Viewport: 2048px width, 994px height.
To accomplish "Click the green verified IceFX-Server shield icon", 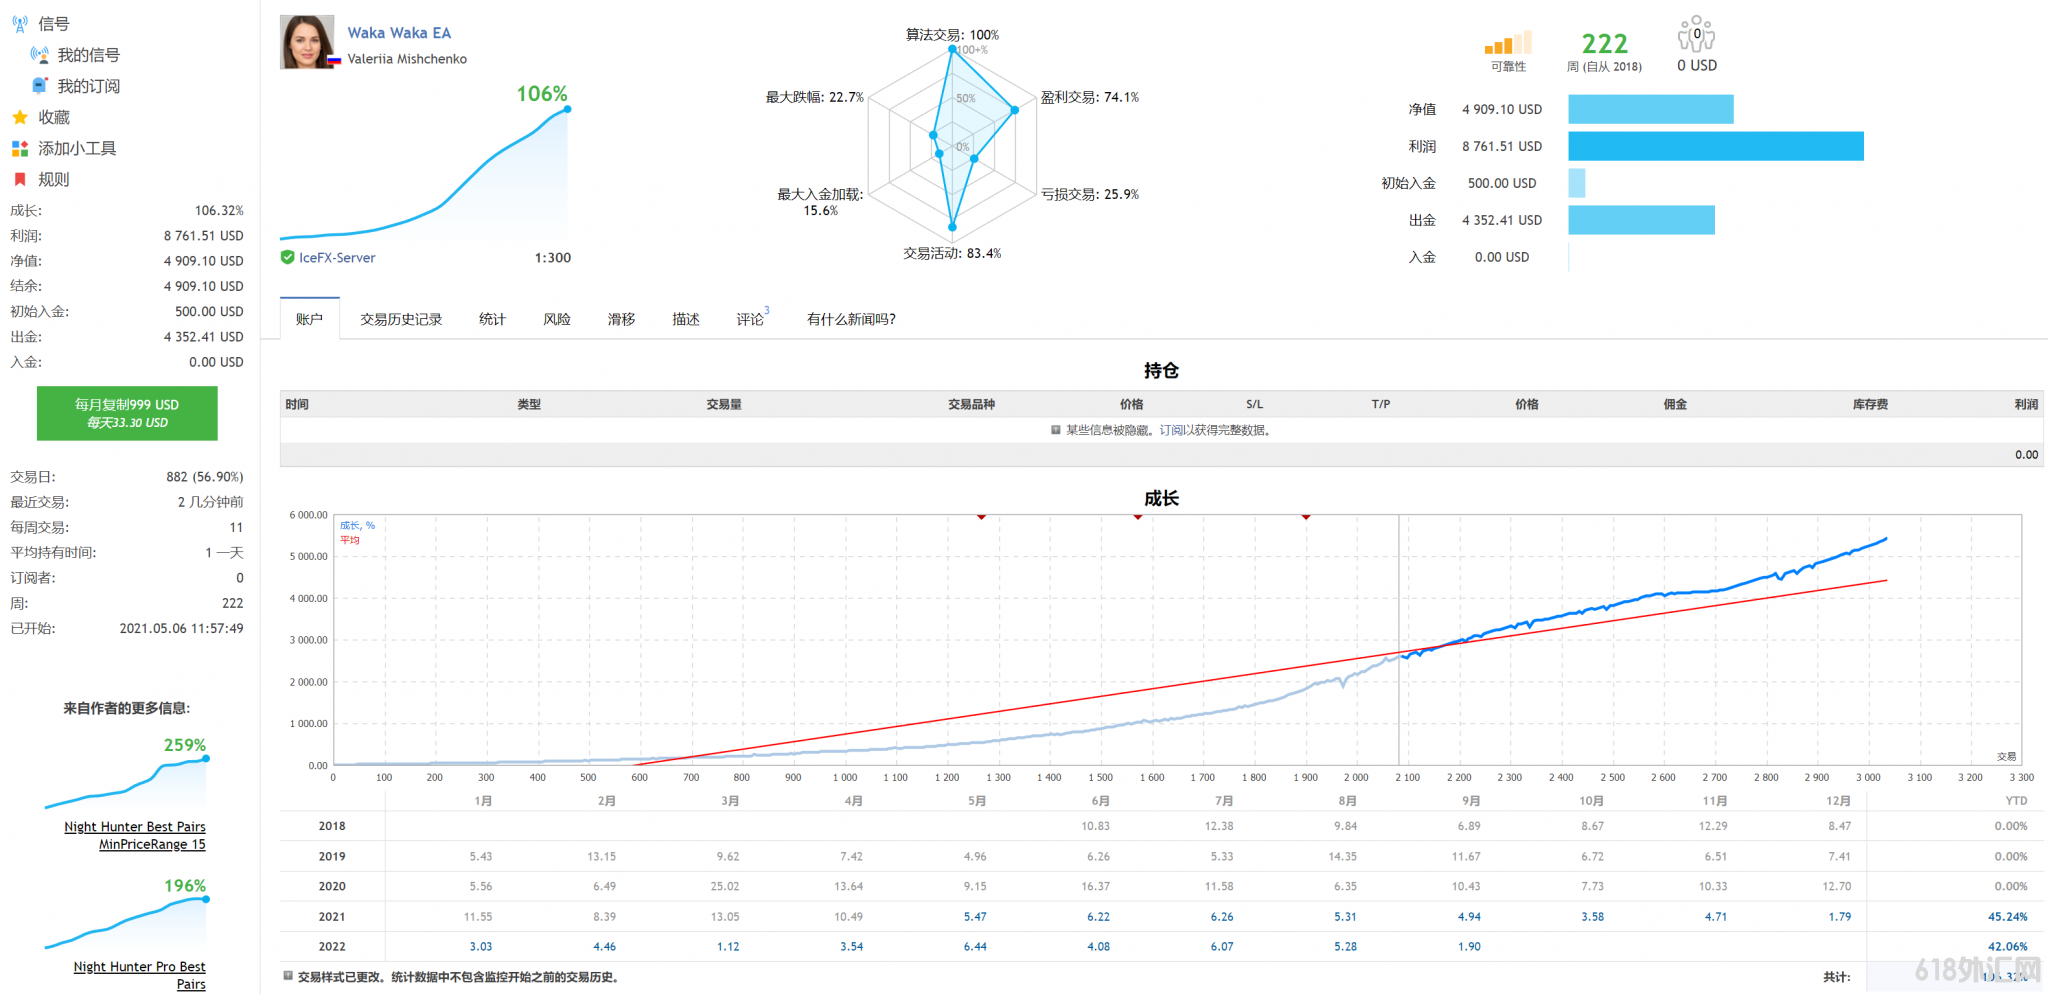I will [x=288, y=257].
